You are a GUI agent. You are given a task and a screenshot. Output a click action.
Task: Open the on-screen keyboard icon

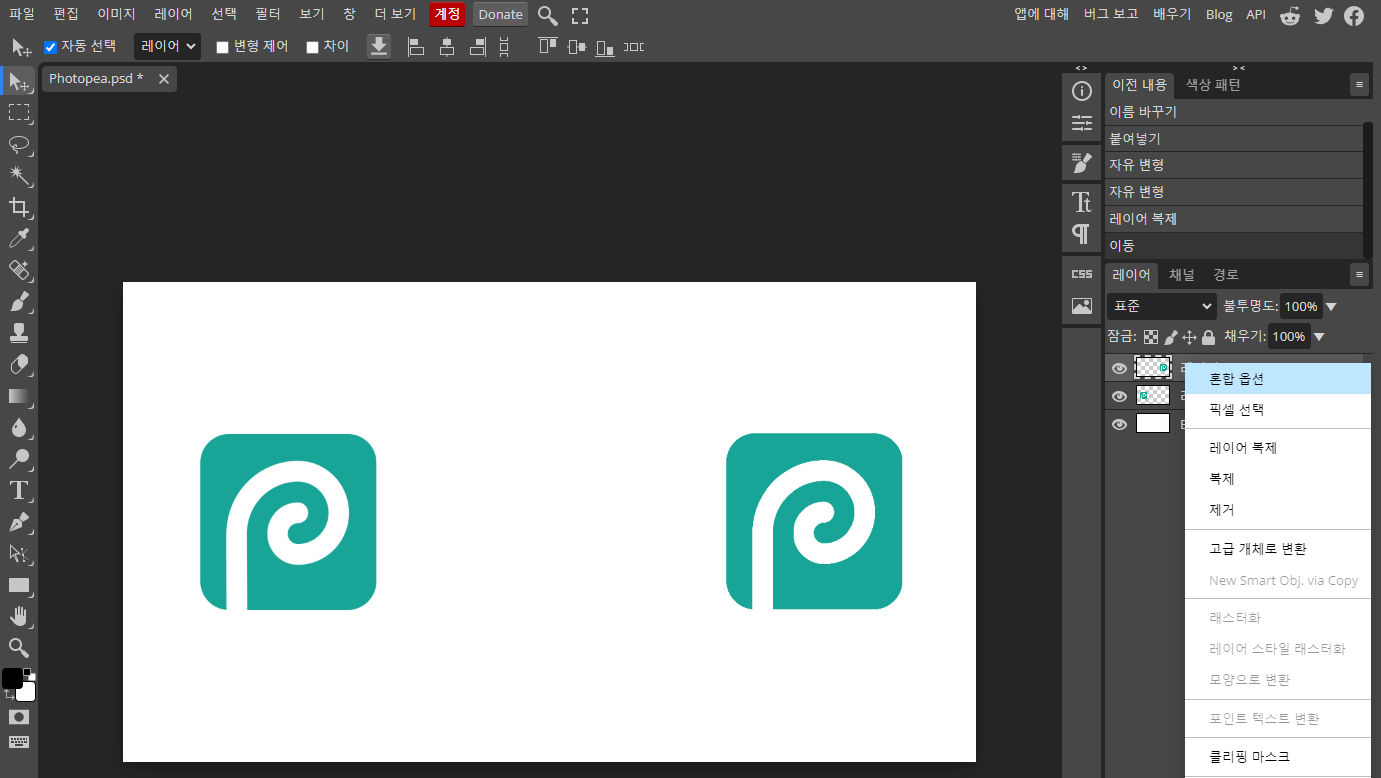19,742
